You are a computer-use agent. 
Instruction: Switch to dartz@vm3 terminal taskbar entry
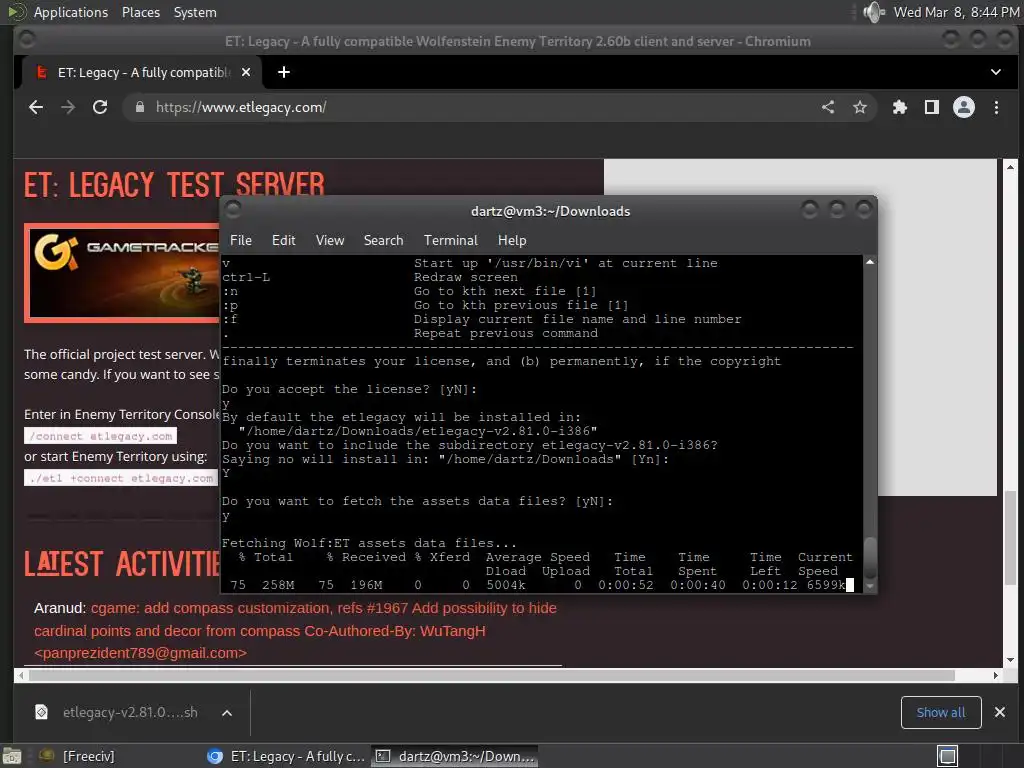click(x=455, y=756)
